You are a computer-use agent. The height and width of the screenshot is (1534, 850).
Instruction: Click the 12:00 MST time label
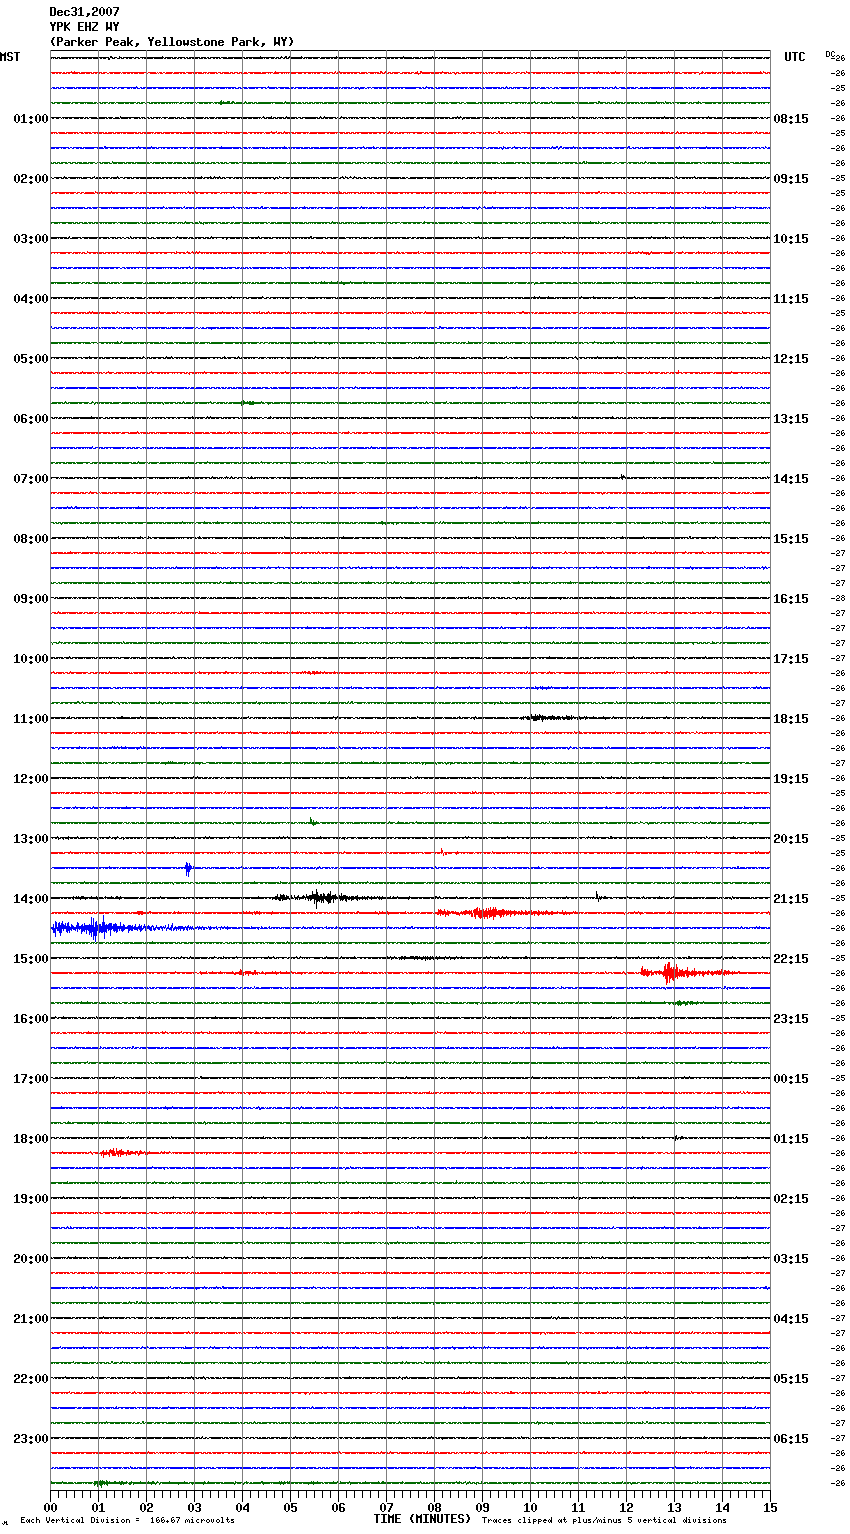pyautogui.click(x=30, y=779)
